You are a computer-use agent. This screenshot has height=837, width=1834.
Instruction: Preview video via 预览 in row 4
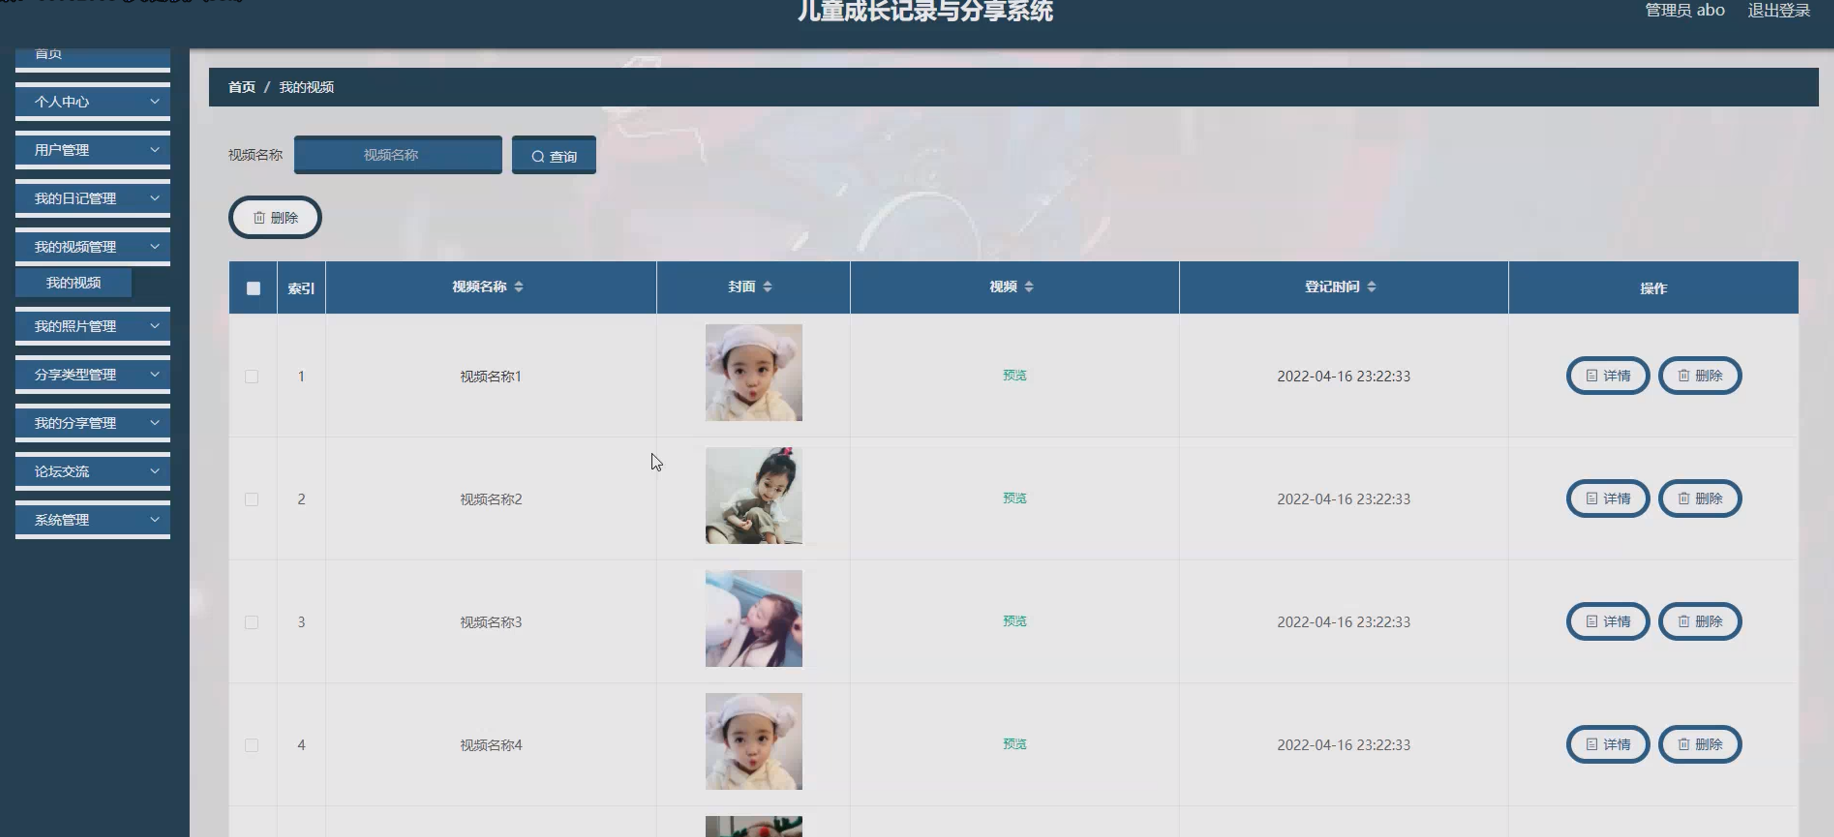(x=1014, y=745)
